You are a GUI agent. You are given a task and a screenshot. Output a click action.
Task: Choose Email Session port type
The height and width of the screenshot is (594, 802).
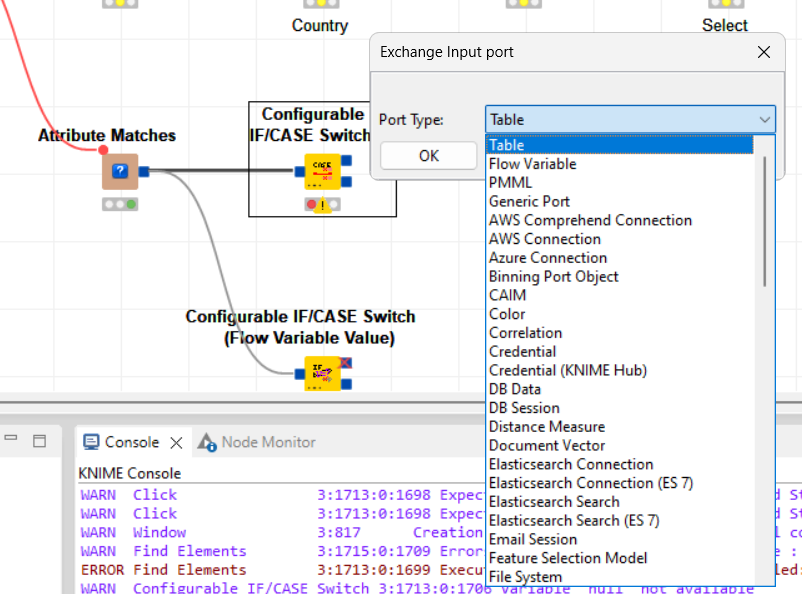[x=620, y=539]
